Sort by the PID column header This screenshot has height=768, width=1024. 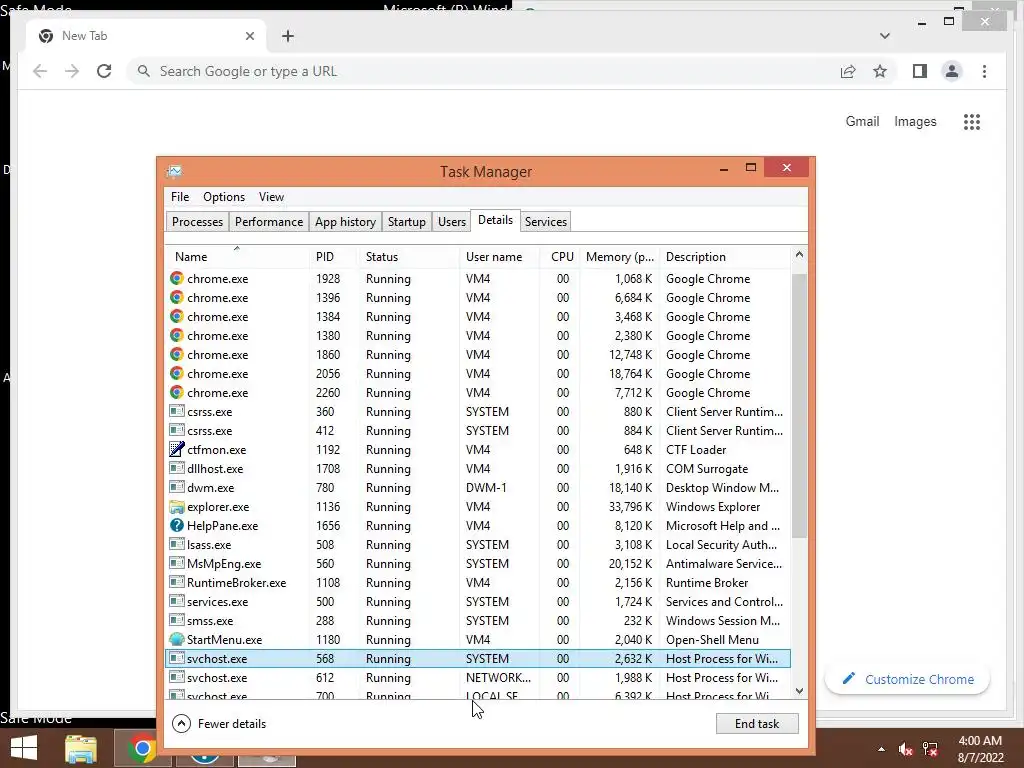pyautogui.click(x=333, y=257)
